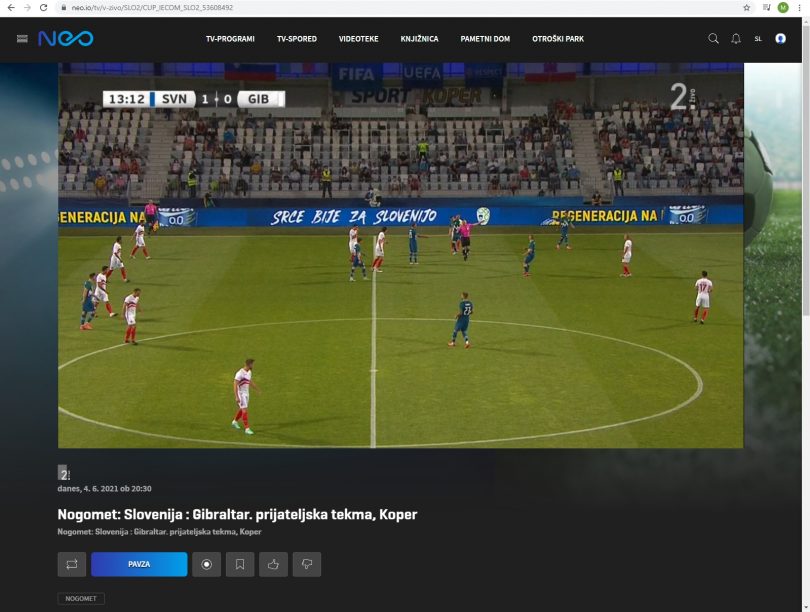Click the replay loop icon
The height and width of the screenshot is (612, 810).
point(70,564)
